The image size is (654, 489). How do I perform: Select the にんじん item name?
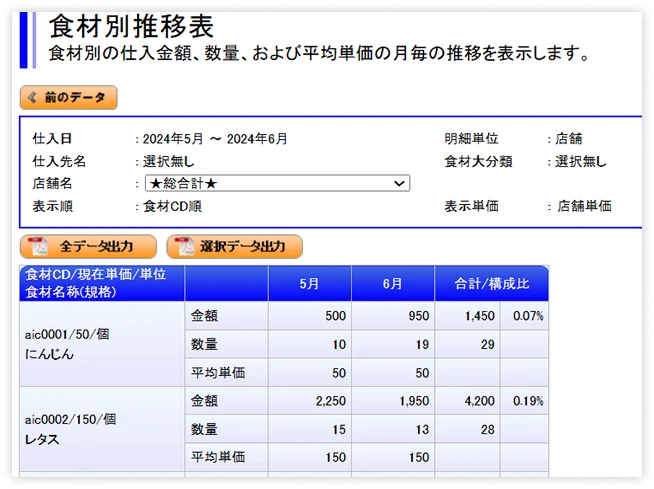click(x=49, y=354)
